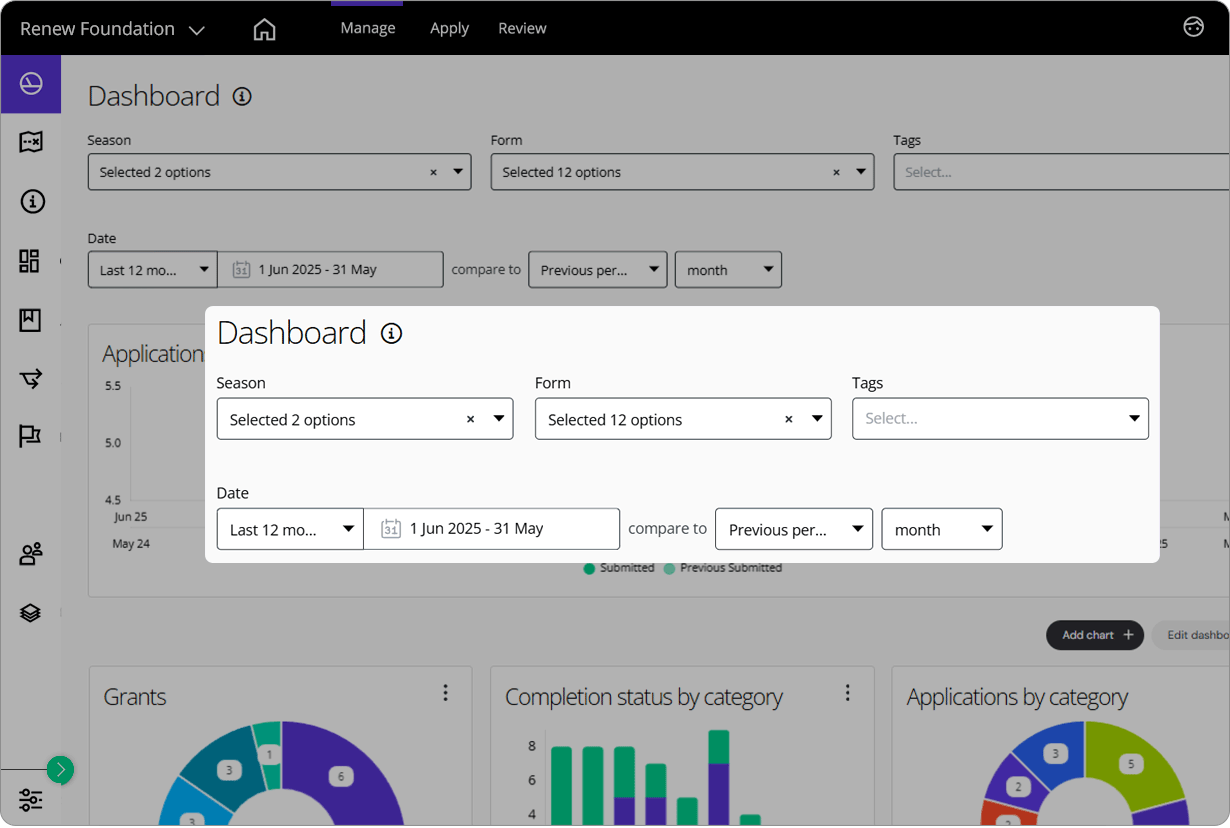This screenshot has height=828, width=1230.
Task: Switch to the Apply tab
Action: point(449,28)
